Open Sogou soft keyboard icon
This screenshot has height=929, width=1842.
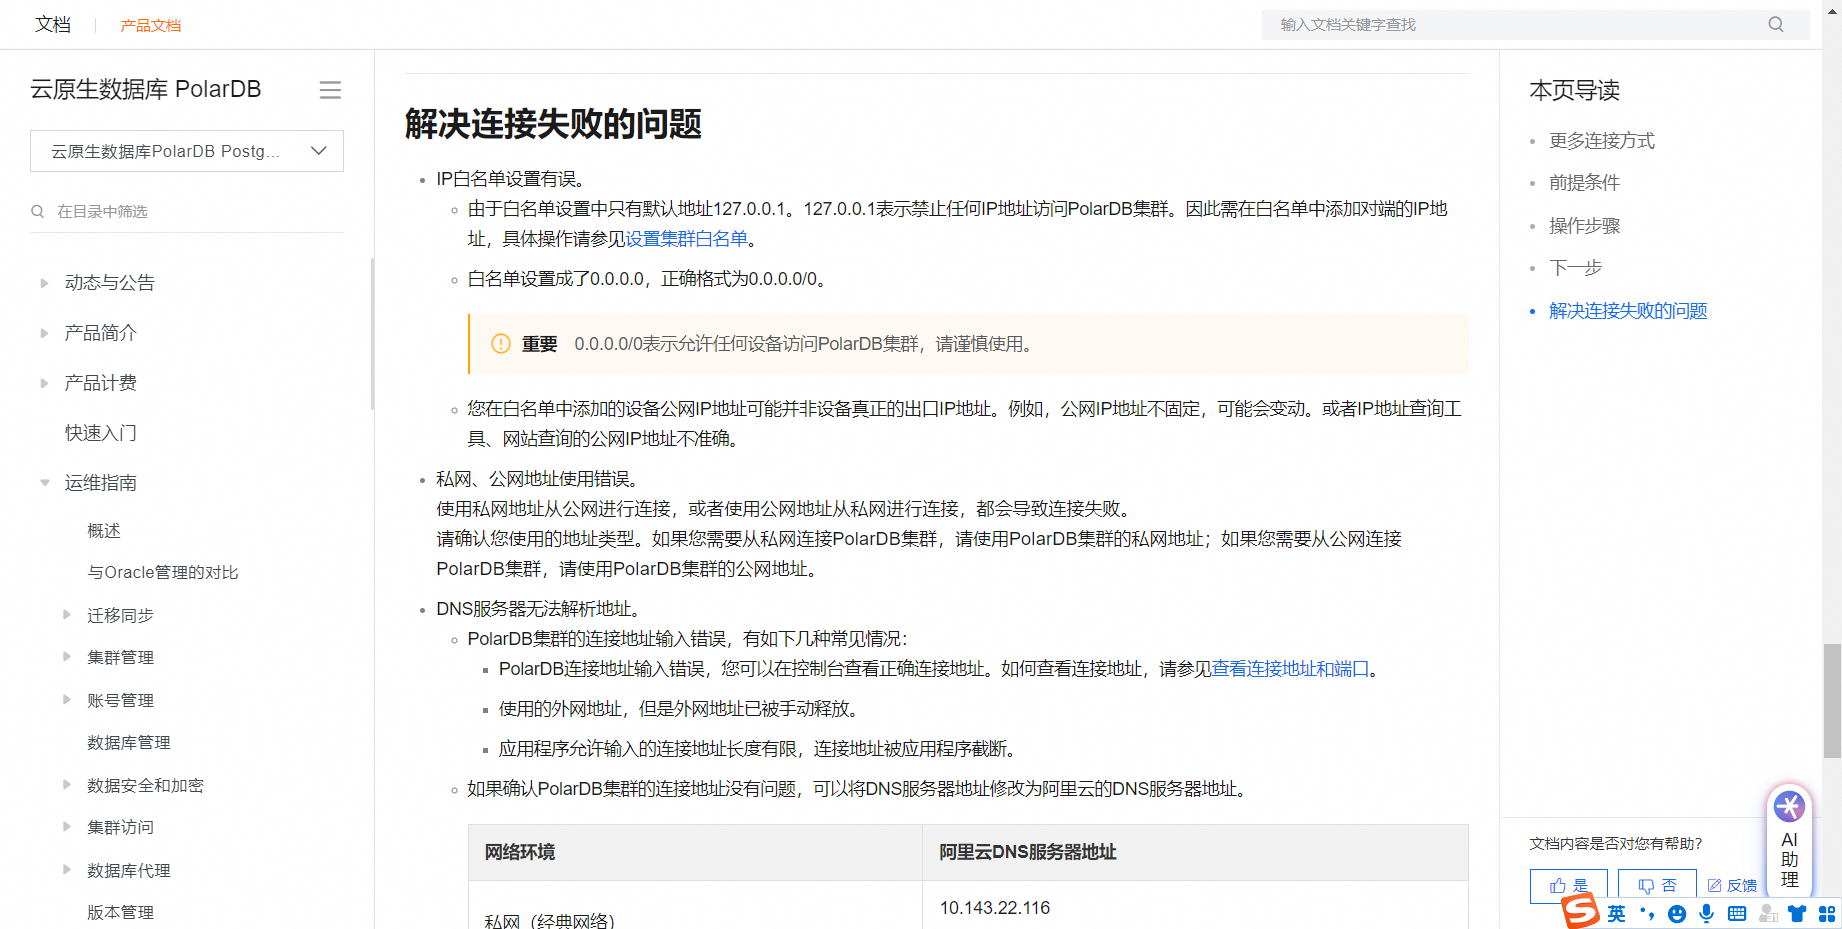click(x=1737, y=913)
